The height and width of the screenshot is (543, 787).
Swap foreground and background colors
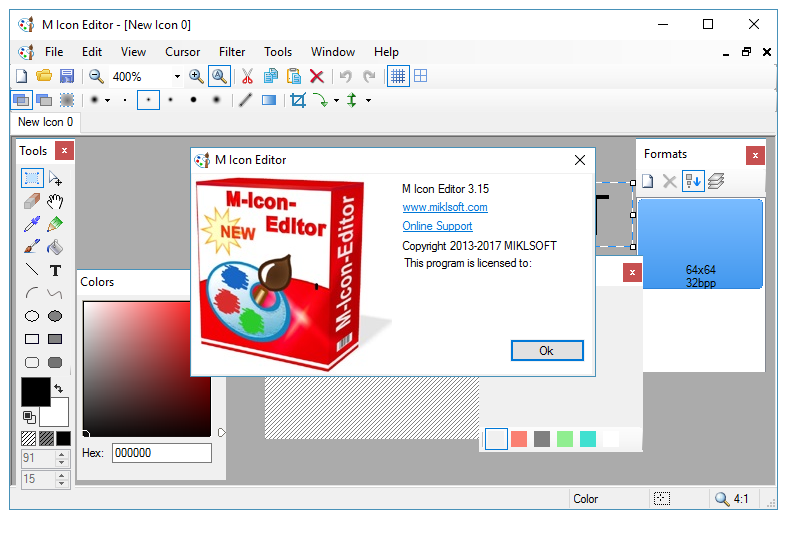pyautogui.click(x=59, y=388)
